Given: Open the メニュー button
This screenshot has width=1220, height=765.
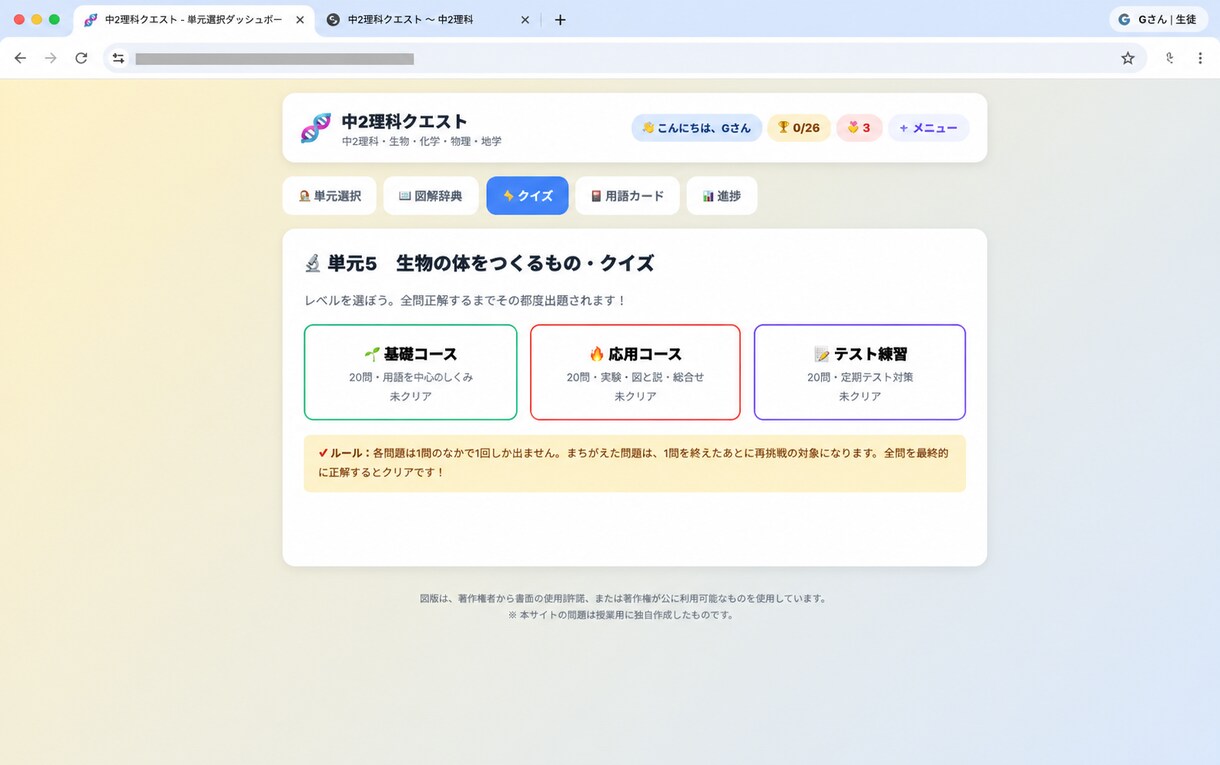Looking at the screenshot, I should 928,128.
